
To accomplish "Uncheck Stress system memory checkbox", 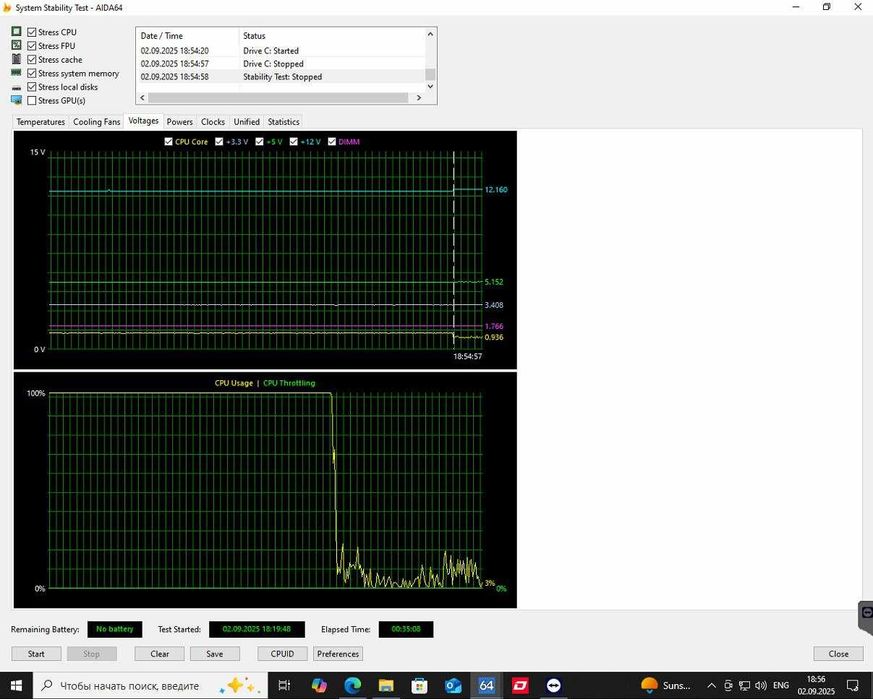I will (x=32, y=73).
